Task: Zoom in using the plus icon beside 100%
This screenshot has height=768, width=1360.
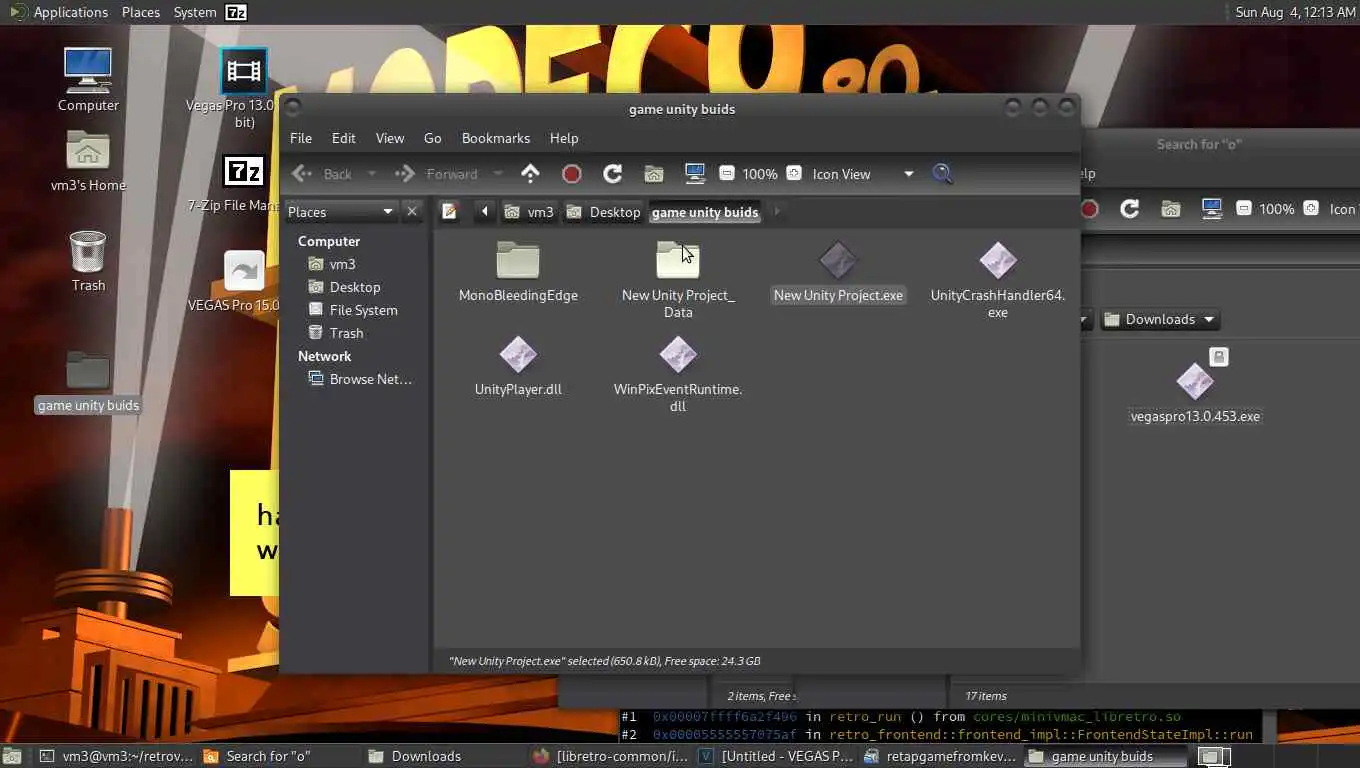Action: [x=793, y=173]
